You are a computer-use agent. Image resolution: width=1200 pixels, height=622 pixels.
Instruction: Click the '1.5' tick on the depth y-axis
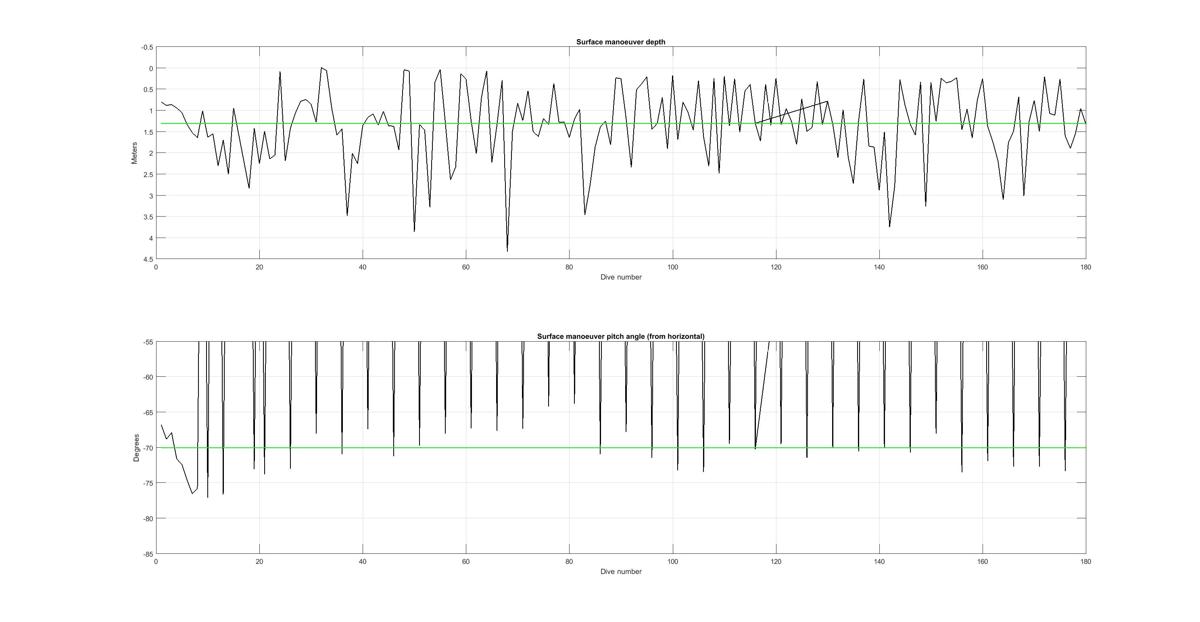tap(149, 132)
